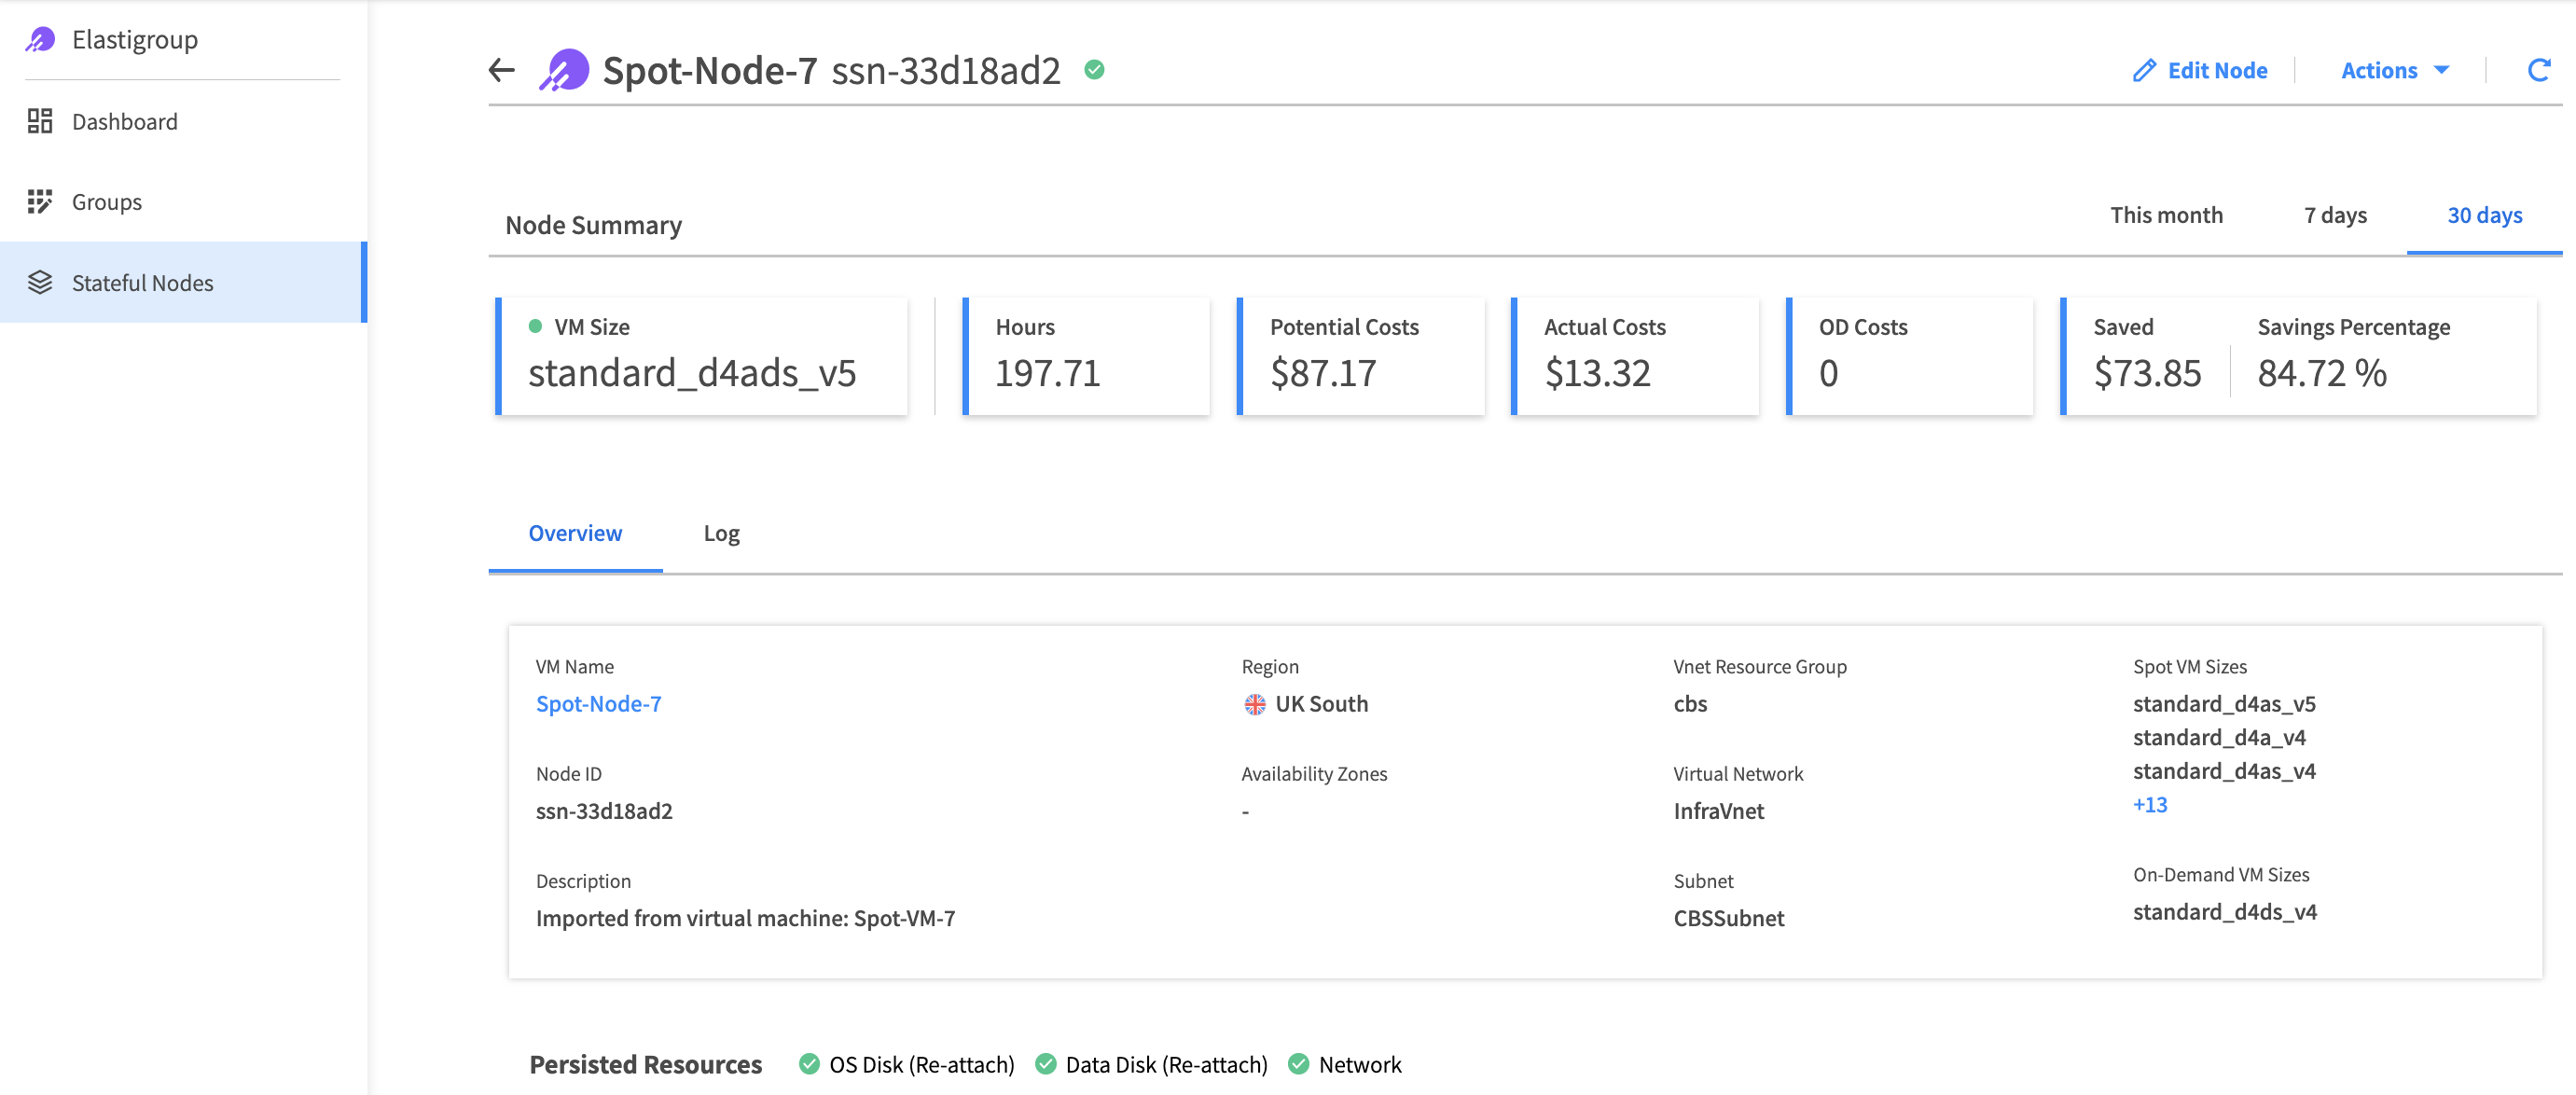2576x1095 pixels.
Task: Select the 7 days time range
Action: point(2334,215)
